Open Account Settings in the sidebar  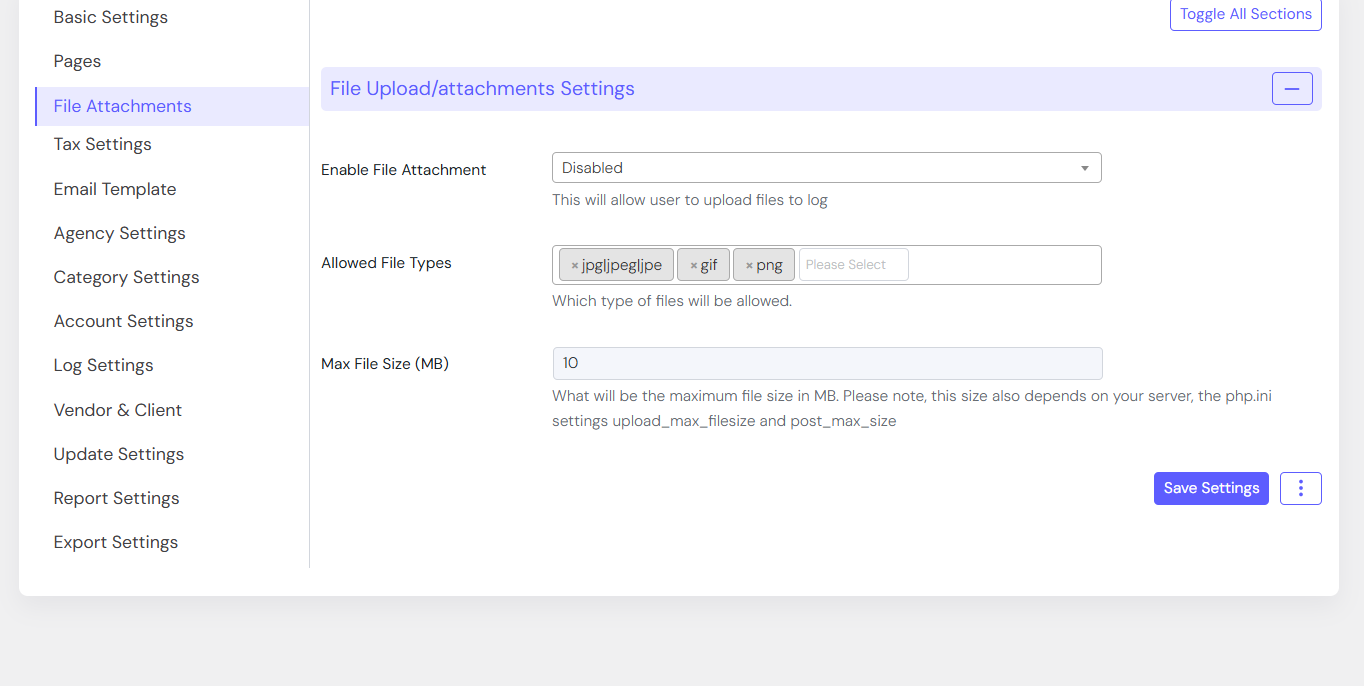pos(123,321)
